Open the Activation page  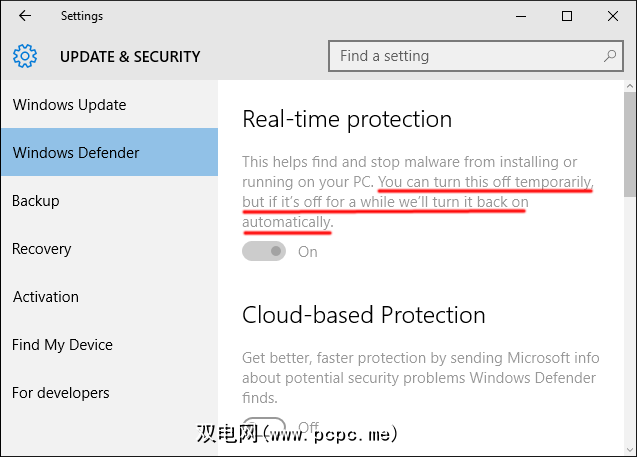pos(46,297)
